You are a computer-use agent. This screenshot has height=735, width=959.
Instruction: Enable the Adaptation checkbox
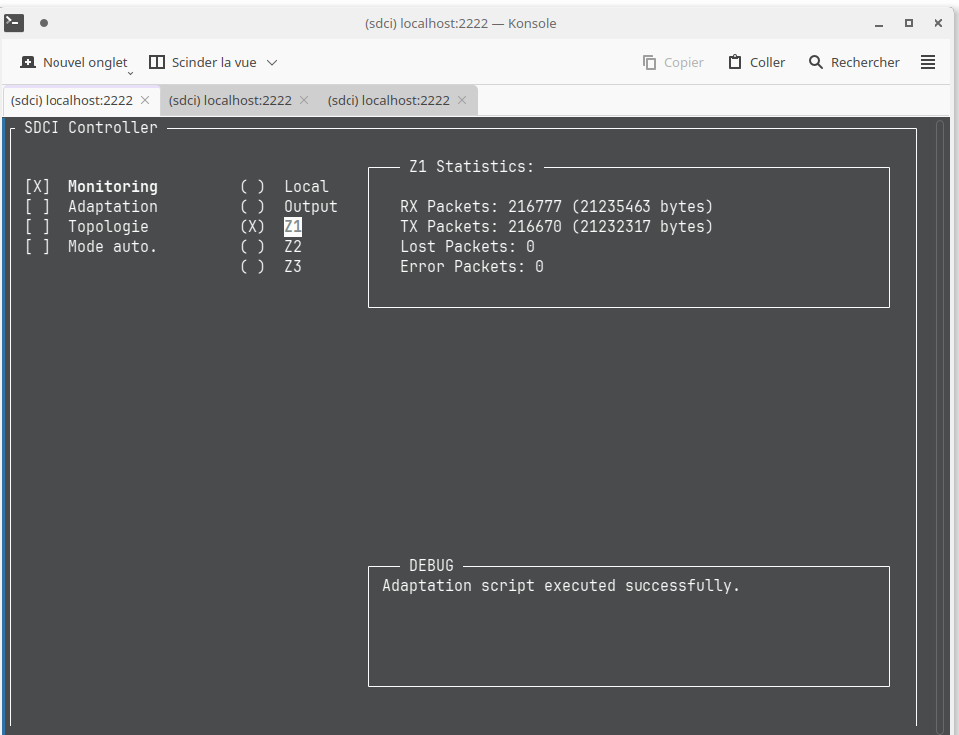tap(37, 207)
